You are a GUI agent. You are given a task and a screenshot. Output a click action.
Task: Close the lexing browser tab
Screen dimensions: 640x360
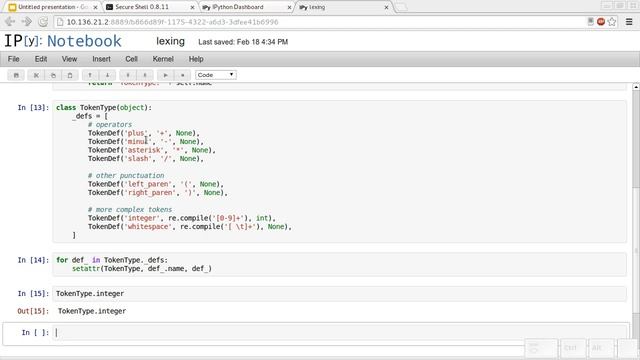pos(386,7)
